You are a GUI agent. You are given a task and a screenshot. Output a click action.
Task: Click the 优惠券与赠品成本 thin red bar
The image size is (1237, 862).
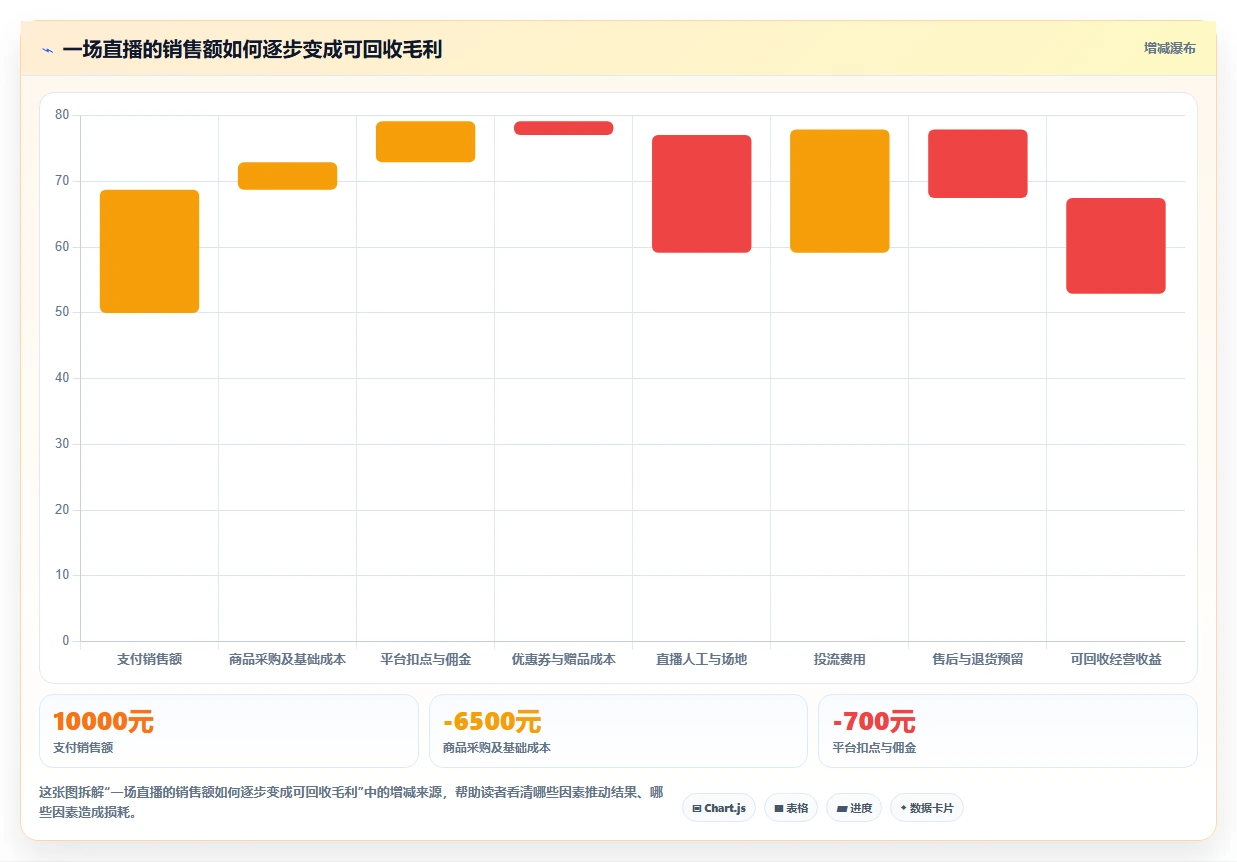[x=563, y=128]
